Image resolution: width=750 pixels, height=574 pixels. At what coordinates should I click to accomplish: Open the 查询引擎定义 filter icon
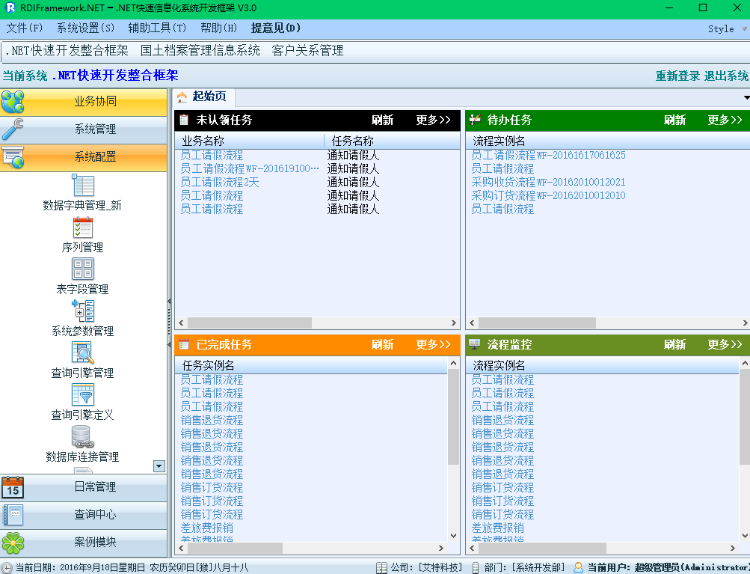[83, 395]
